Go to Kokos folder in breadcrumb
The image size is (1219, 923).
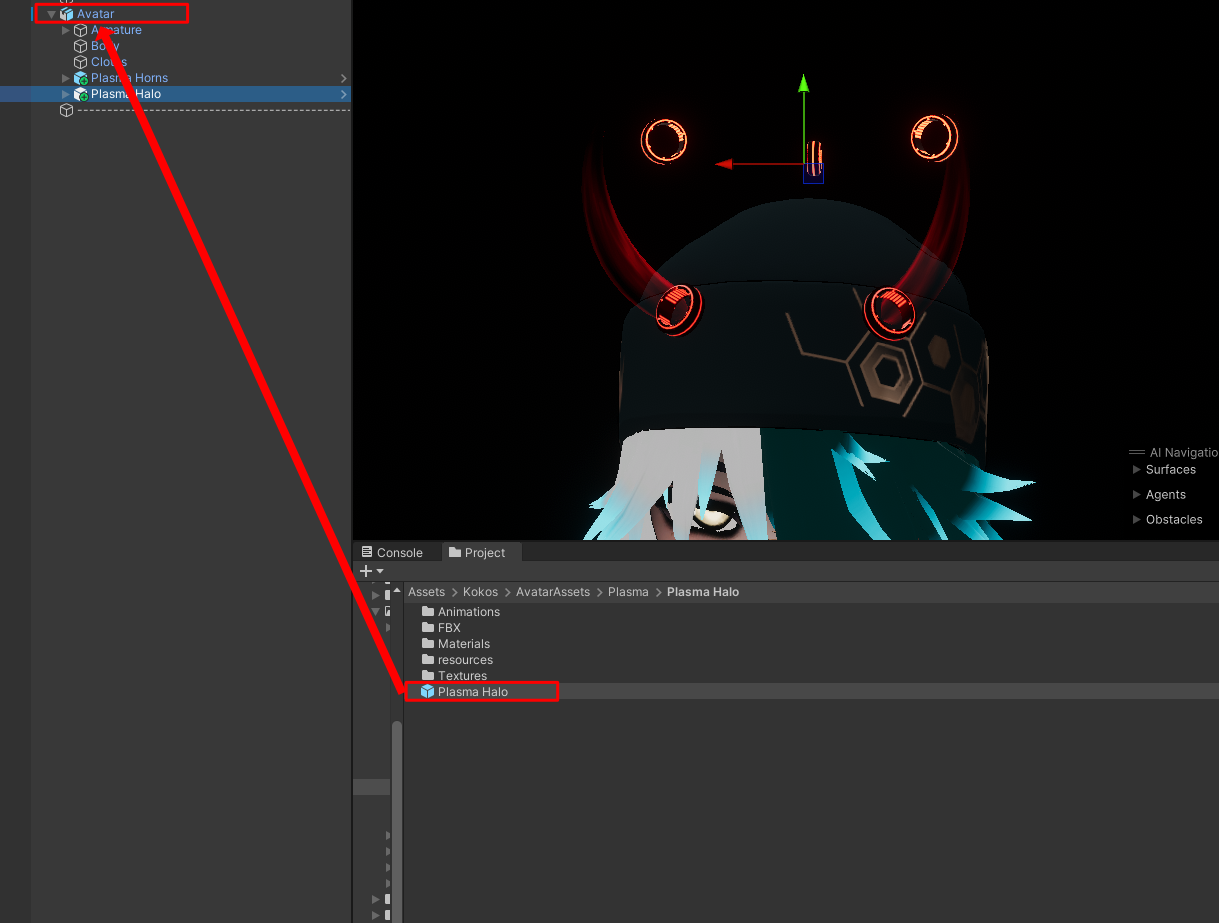480,592
